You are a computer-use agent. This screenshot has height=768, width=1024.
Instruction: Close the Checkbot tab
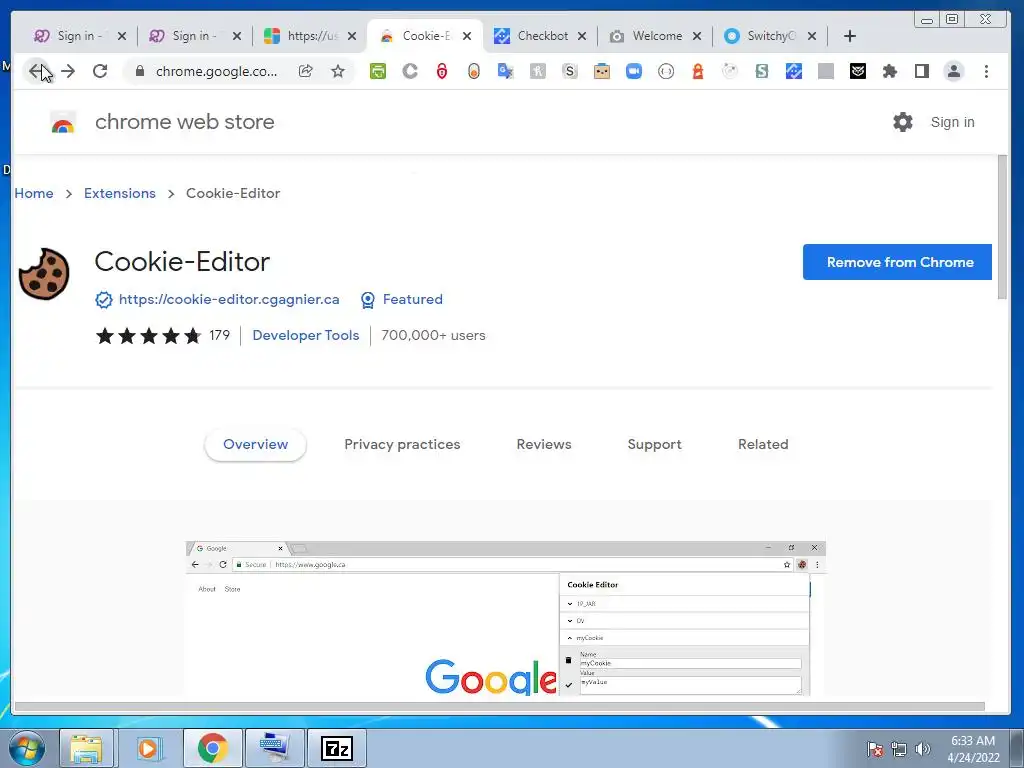[582, 36]
